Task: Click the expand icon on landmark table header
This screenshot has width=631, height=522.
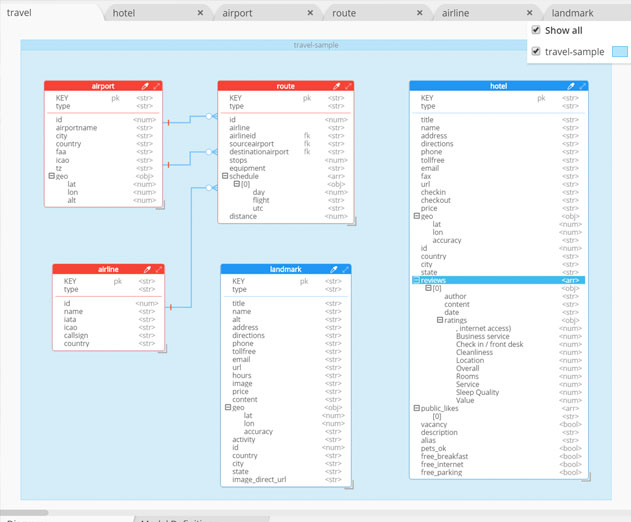Action: (x=345, y=269)
